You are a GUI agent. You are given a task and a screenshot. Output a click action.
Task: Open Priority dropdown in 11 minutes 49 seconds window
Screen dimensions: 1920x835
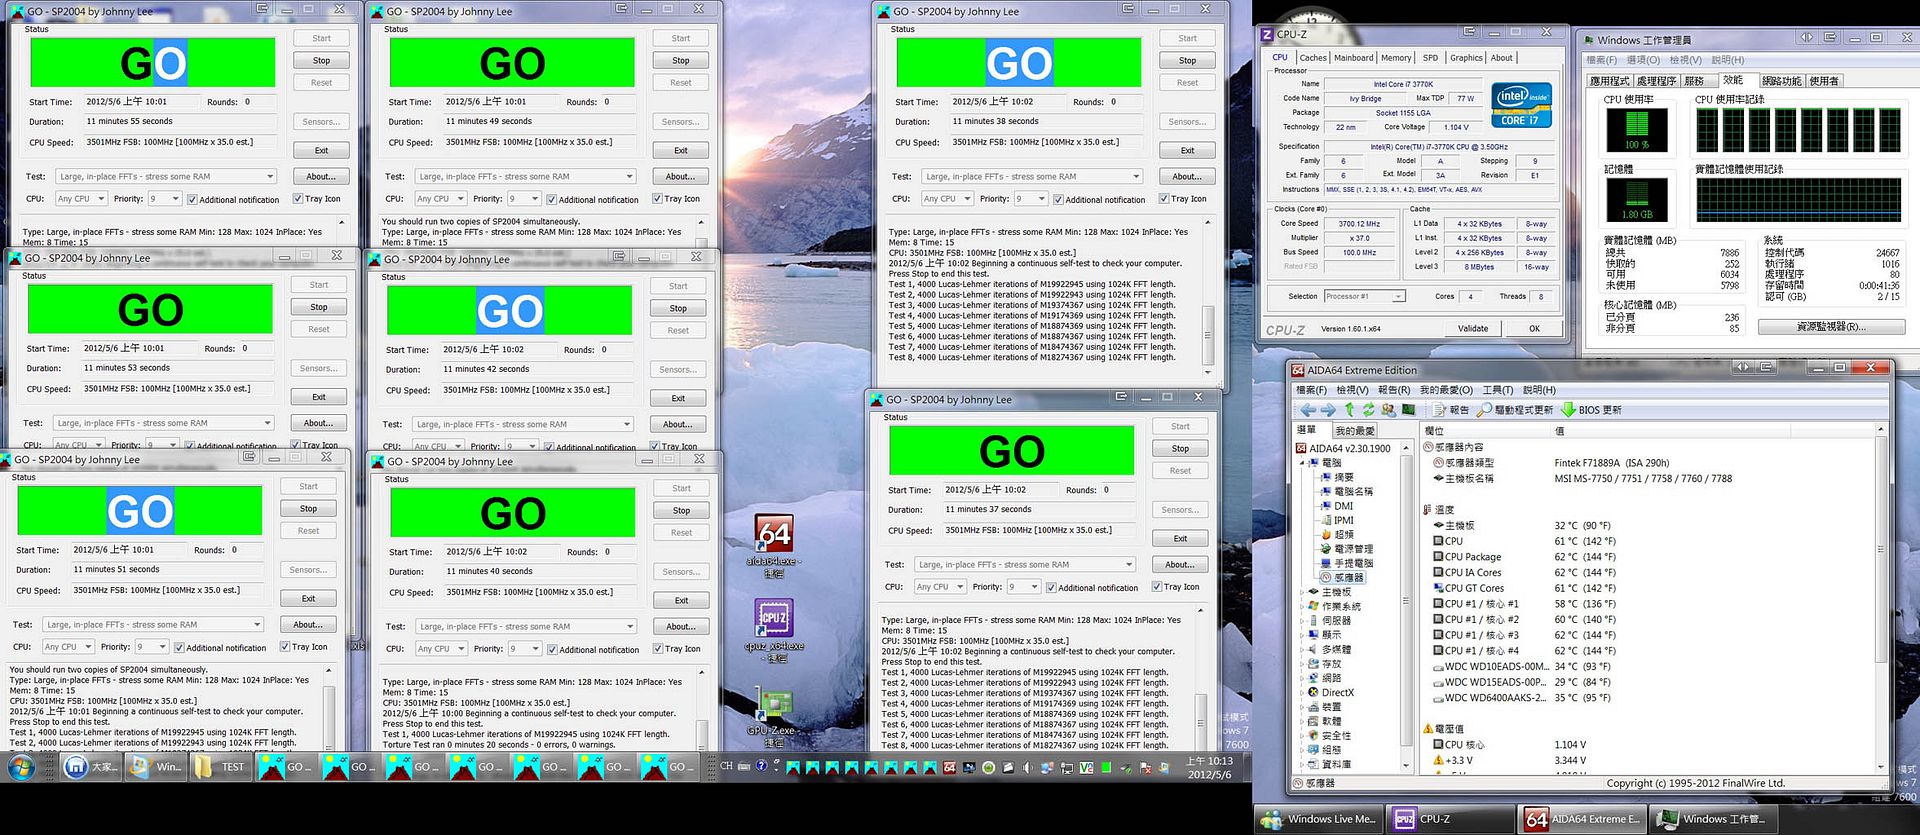point(524,199)
